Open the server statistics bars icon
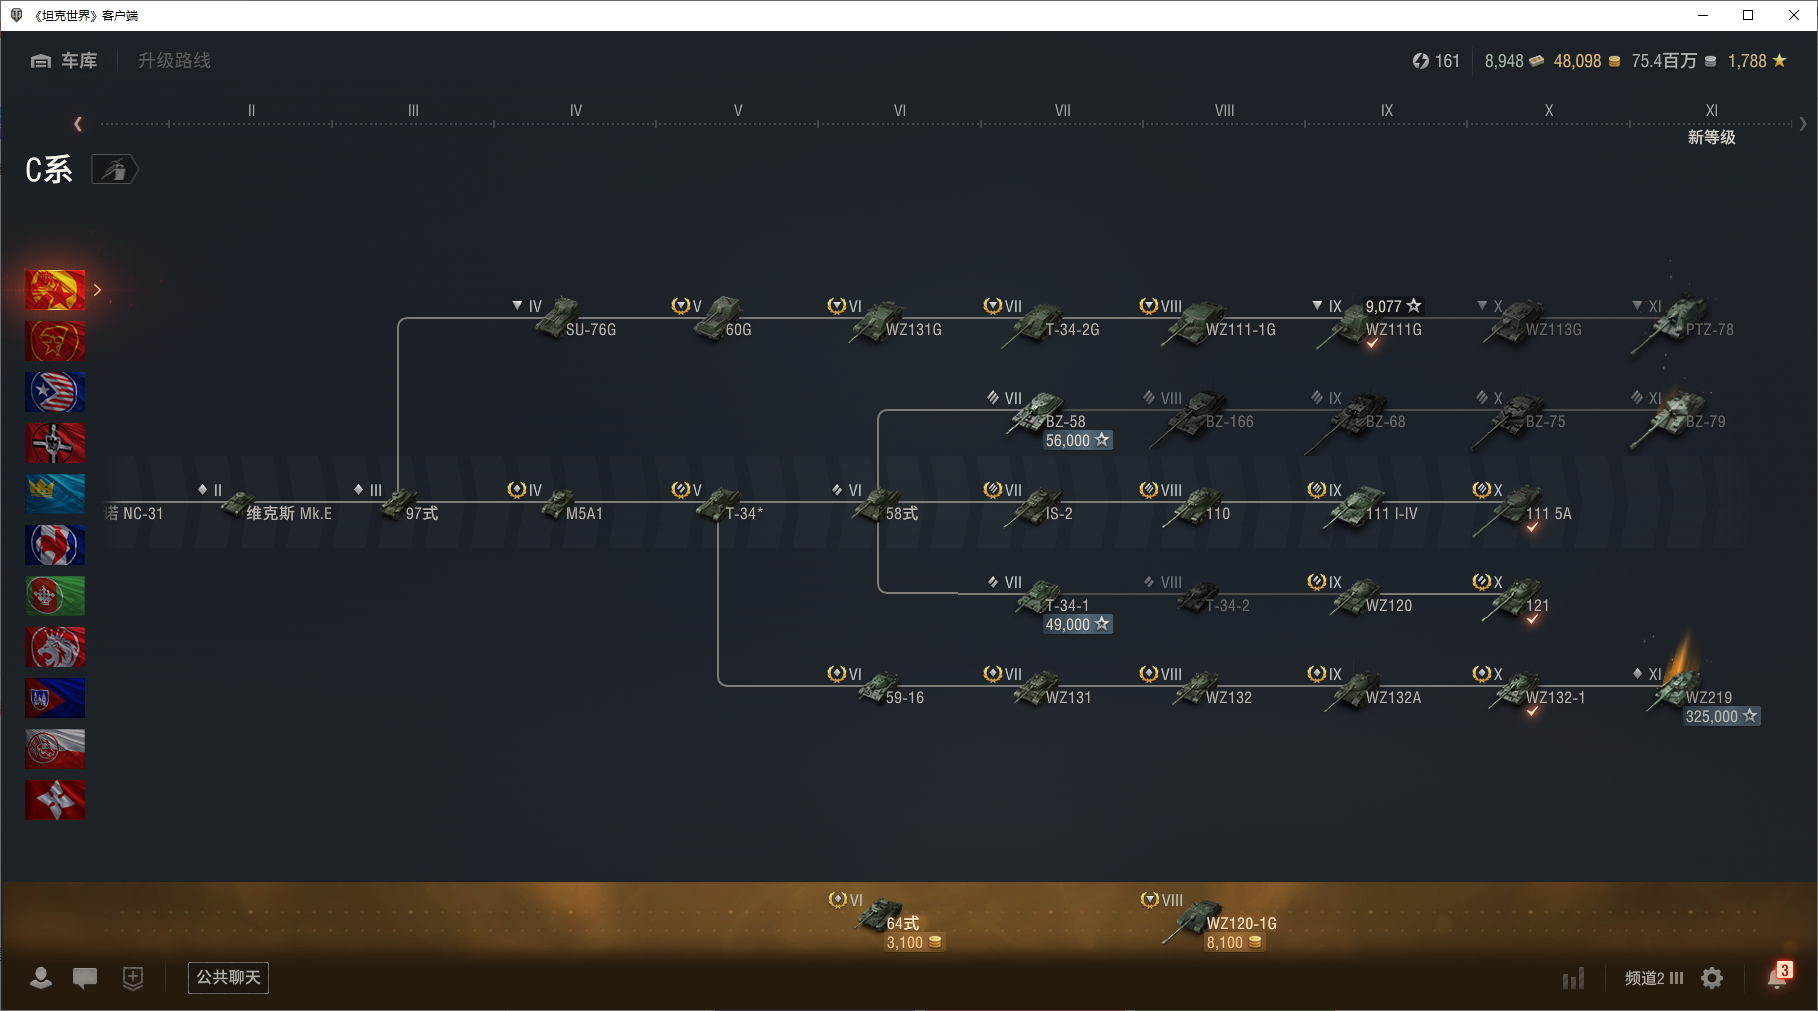 (x=1573, y=978)
